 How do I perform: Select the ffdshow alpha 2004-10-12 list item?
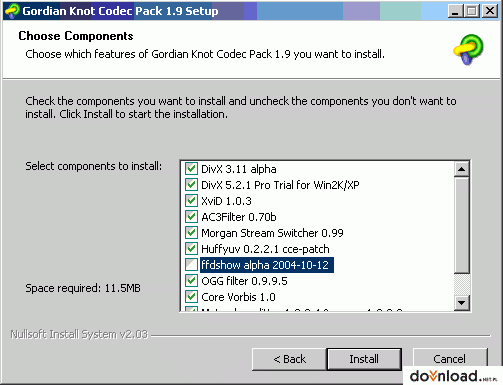pos(267,265)
